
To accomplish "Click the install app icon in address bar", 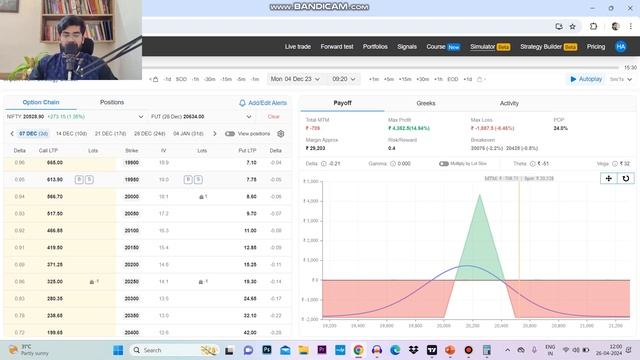I will (x=559, y=27).
